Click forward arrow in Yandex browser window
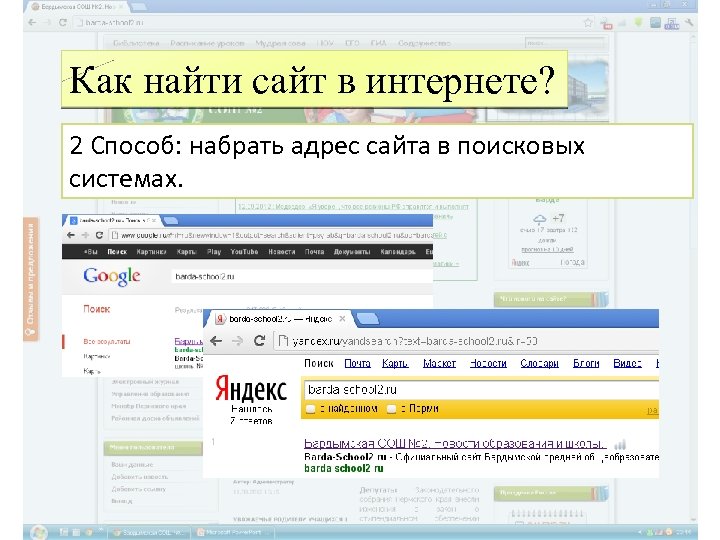The width and height of the screenshot is (720, 540). coord(237,341)
